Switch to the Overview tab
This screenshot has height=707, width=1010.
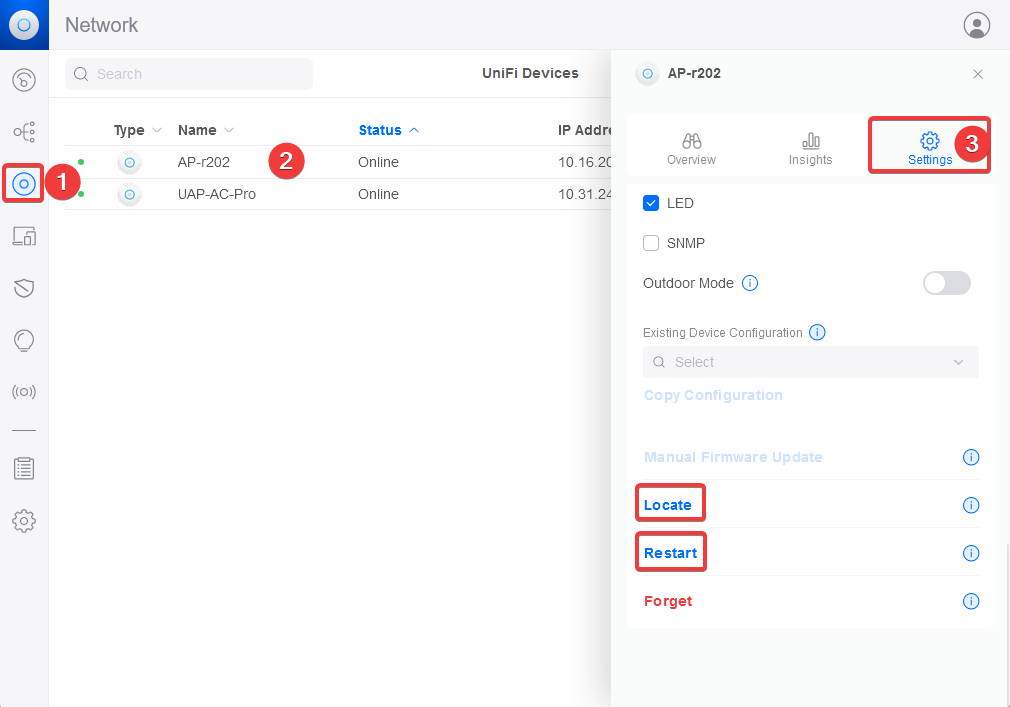coord(691,149)
